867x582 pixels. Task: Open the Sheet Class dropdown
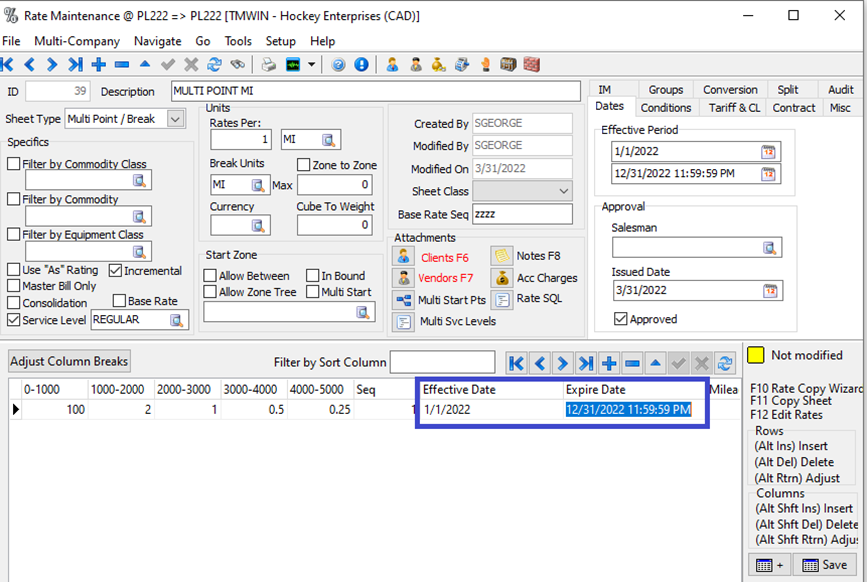coord(562,191)
